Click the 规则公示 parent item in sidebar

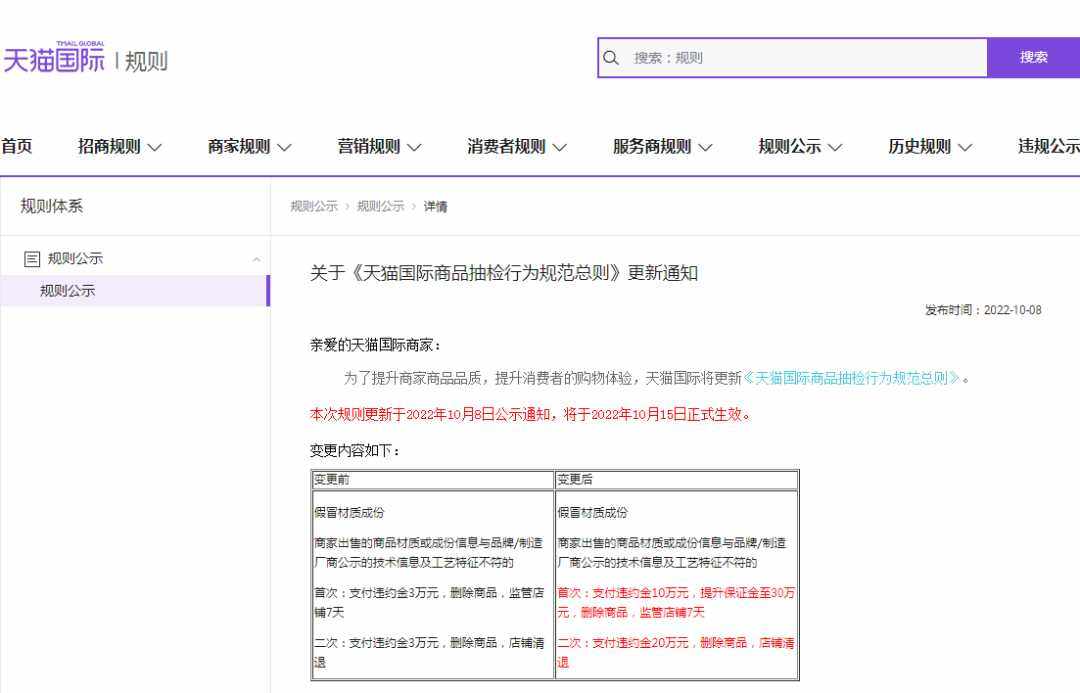click(x=75, y=259)
